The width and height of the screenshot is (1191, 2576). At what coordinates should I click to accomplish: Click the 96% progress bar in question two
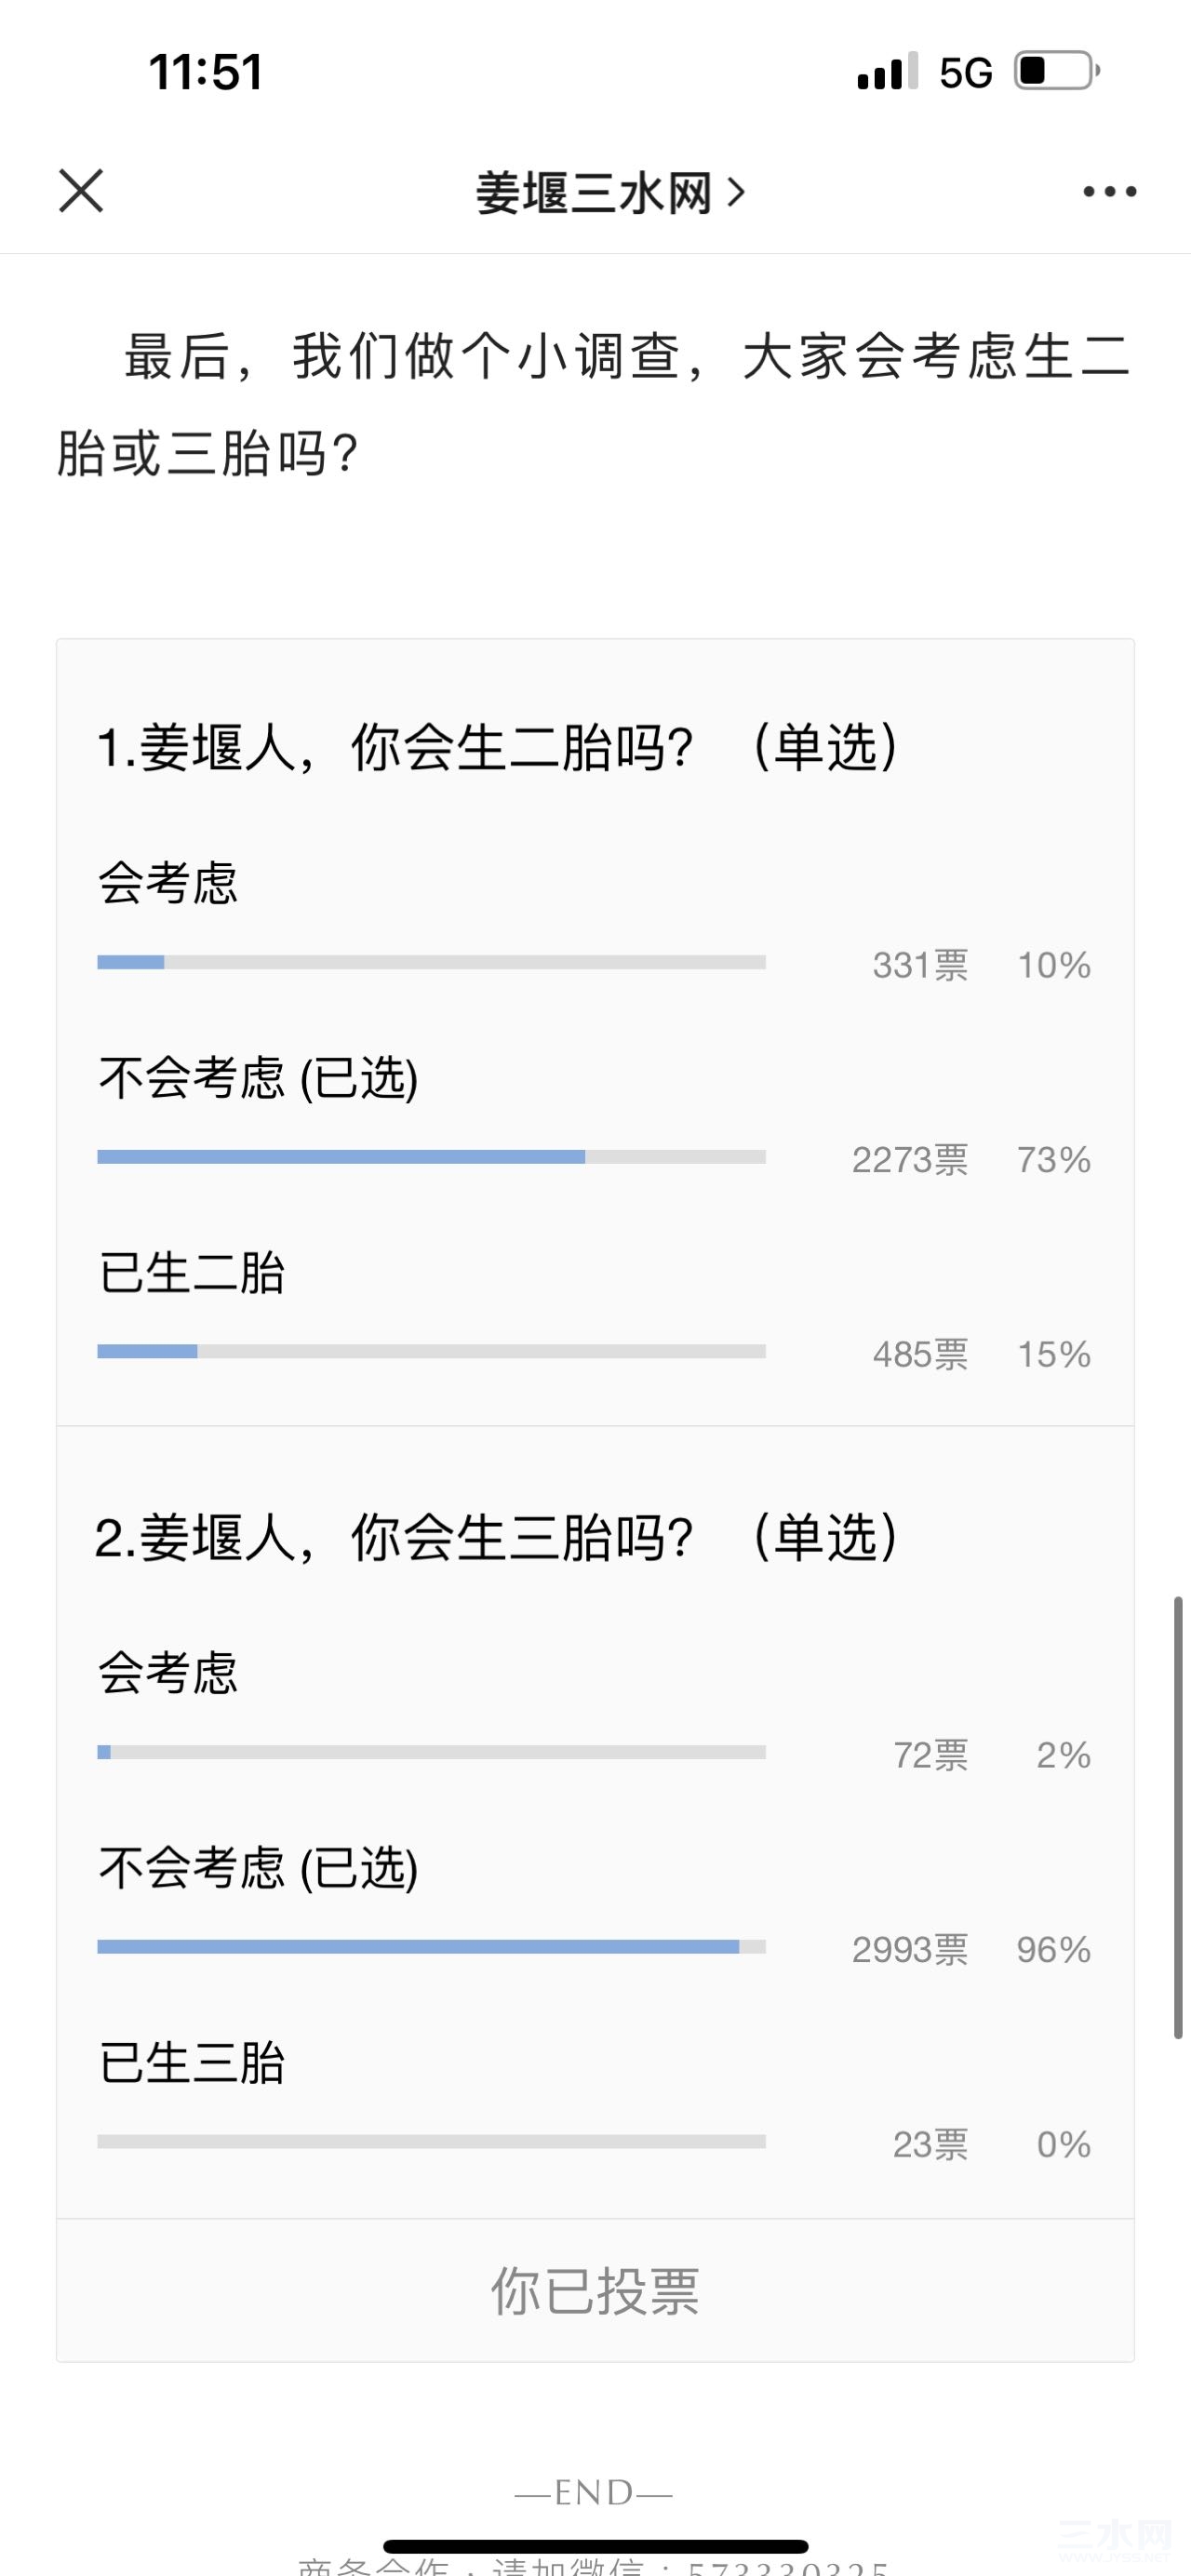pos(431,1947)
